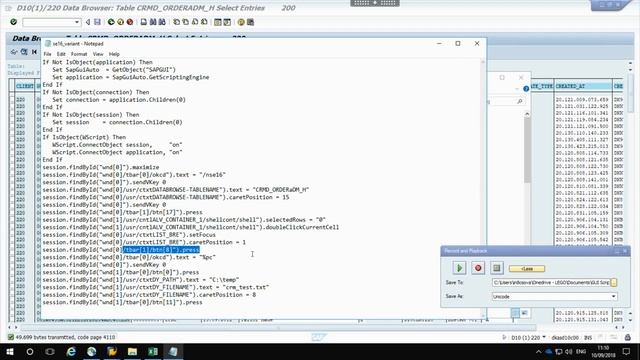This screenshot has height=360, width=640.
Task: Show hidden tray icons chevron
Action: tap(538, 351)
